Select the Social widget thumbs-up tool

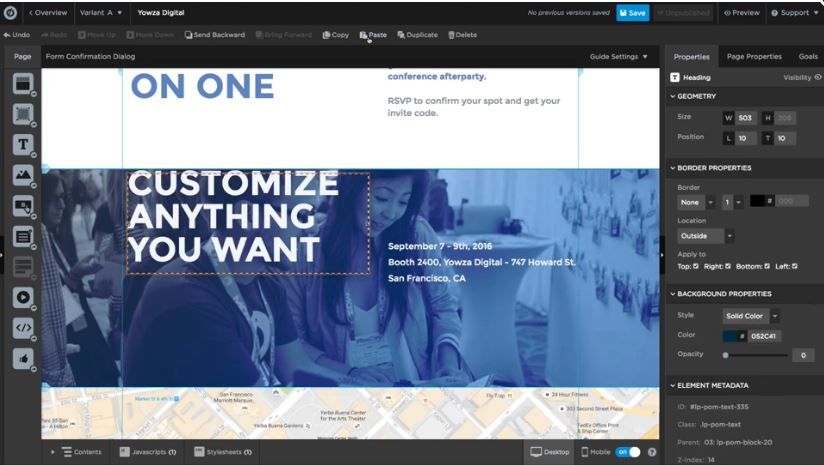pos(23,359)
